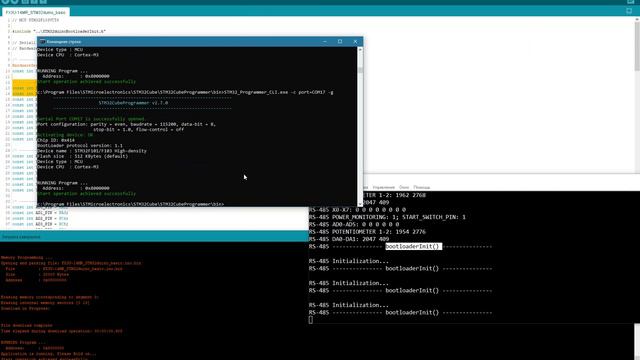Open the command prompt window system-menu icon

[x=42, y=42]
